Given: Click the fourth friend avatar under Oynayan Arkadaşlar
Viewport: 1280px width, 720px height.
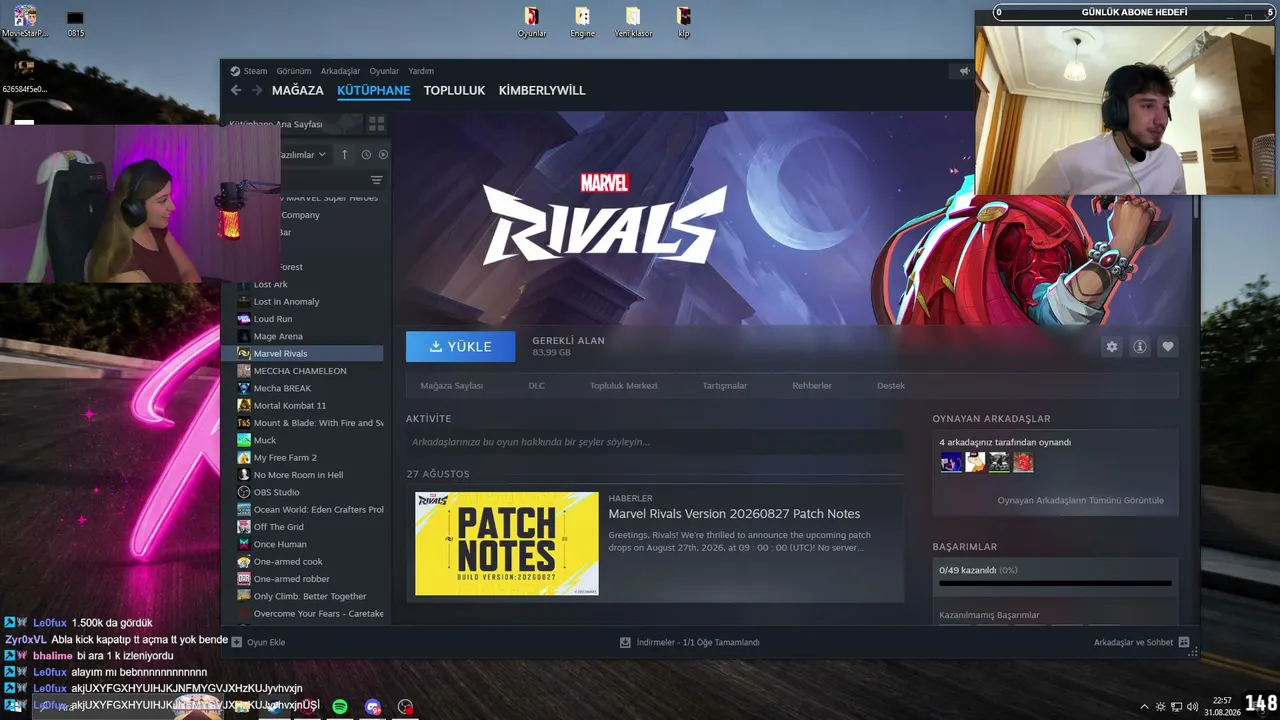Looking at the screenshot, I should (1023, 462).
